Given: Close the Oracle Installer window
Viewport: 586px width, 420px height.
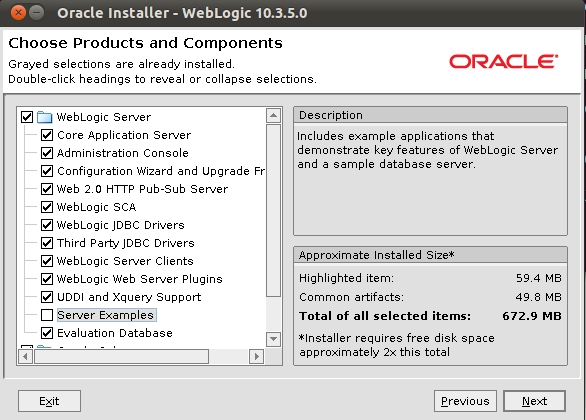Looking at the screenshot, I should coord(18,13).
